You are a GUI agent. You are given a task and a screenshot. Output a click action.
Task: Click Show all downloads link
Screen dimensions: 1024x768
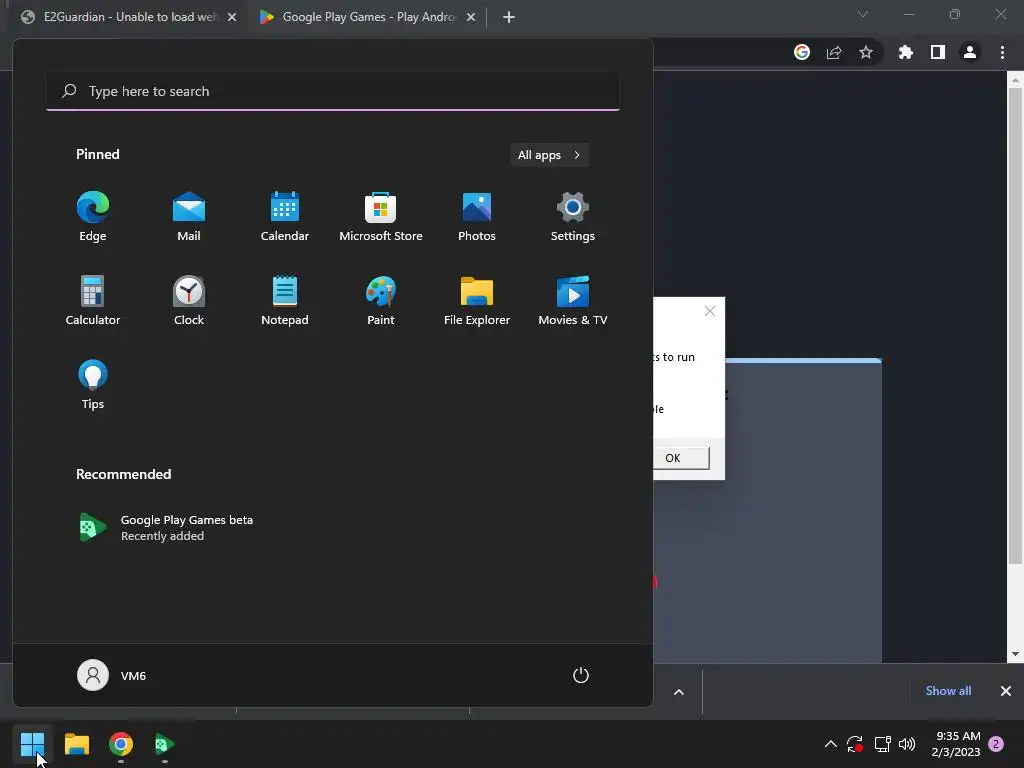coord(948,691)
